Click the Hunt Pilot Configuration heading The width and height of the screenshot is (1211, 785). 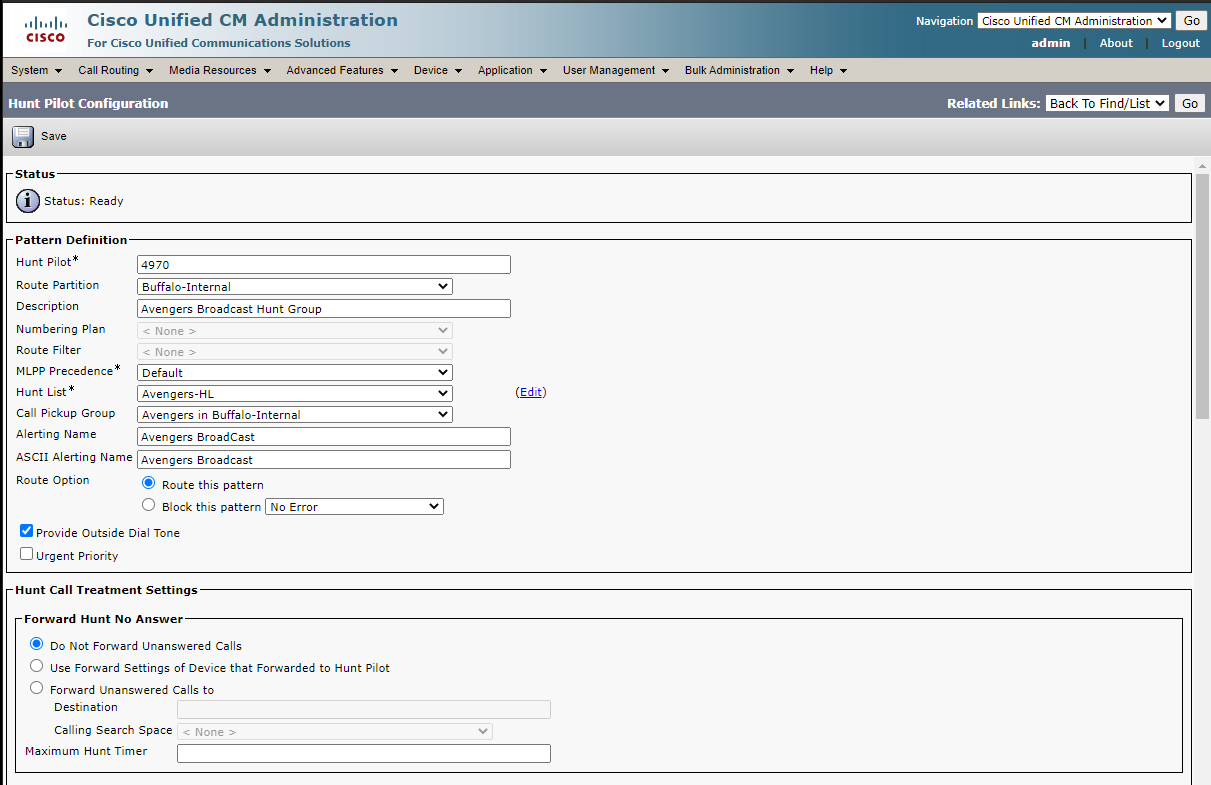pos(88,103)
